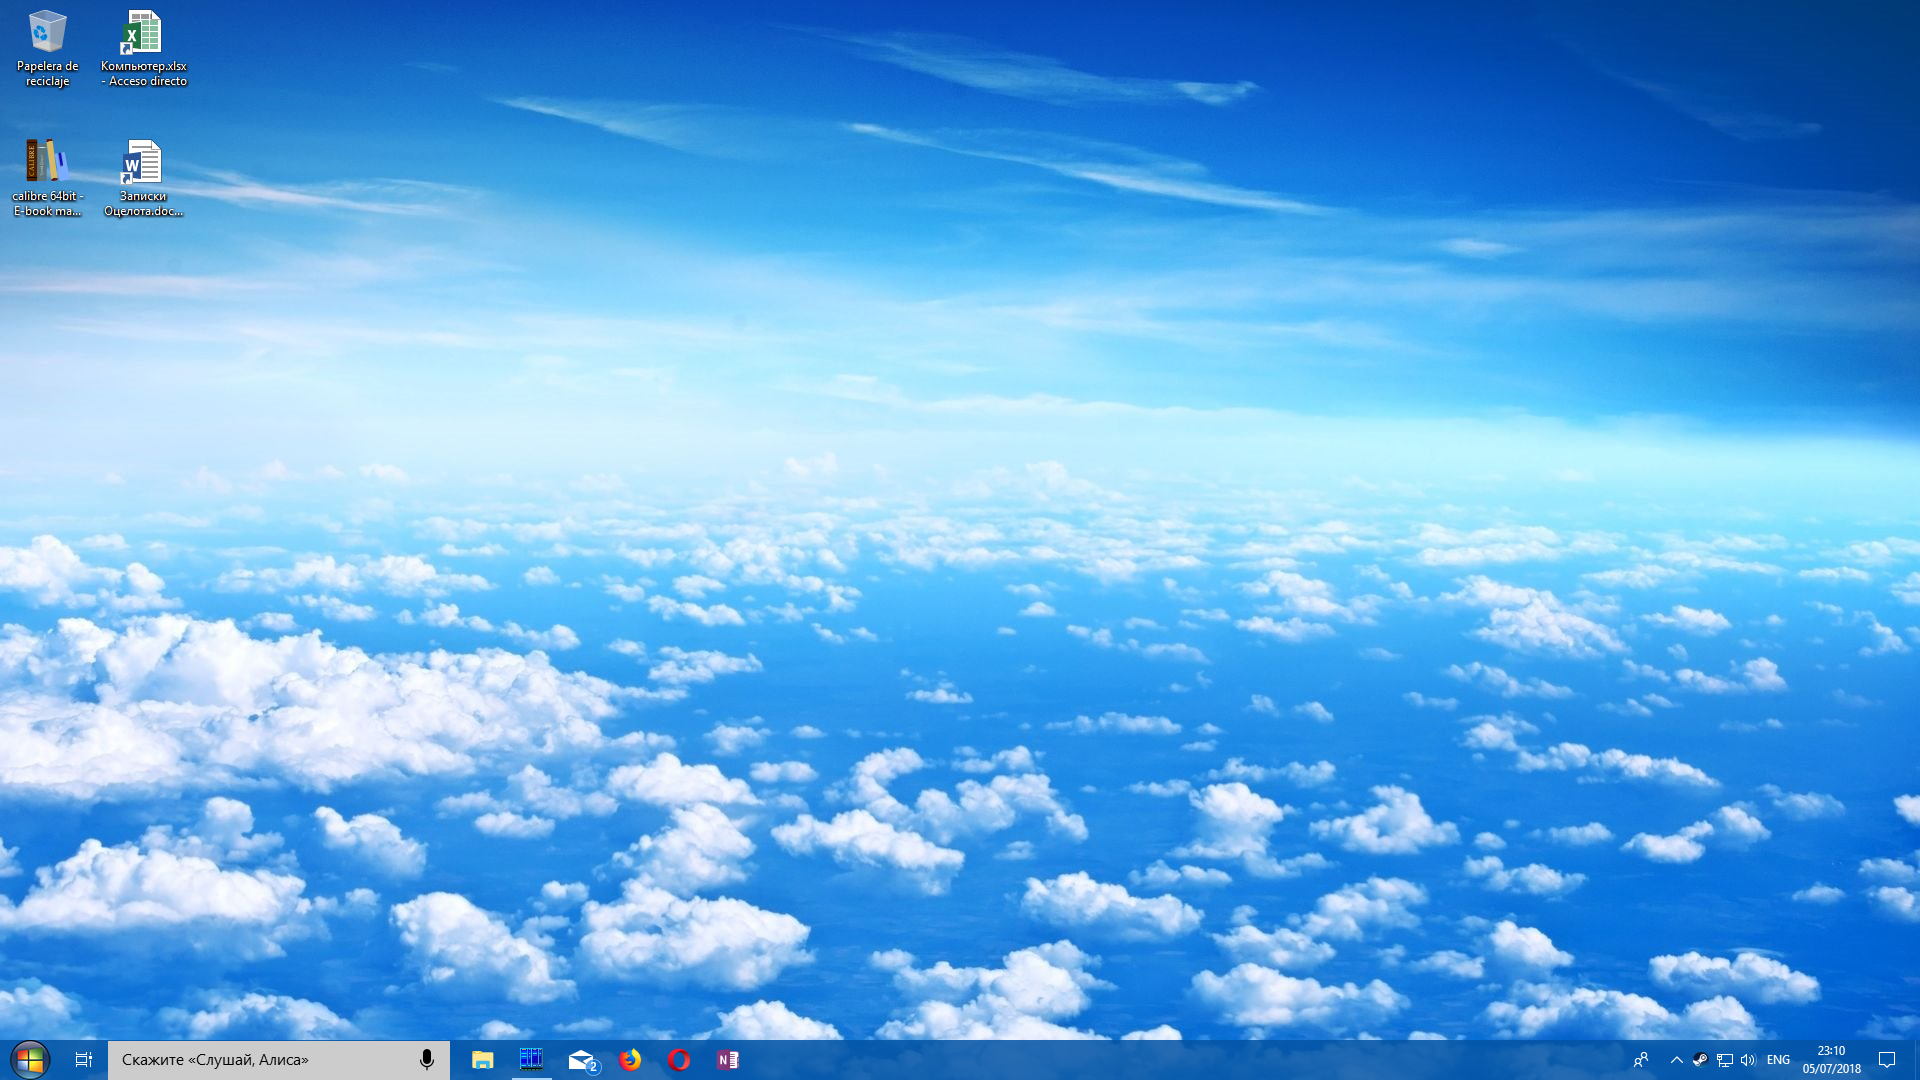Switch to the running blue-panels taskbar app

(x=531, y=1059)
